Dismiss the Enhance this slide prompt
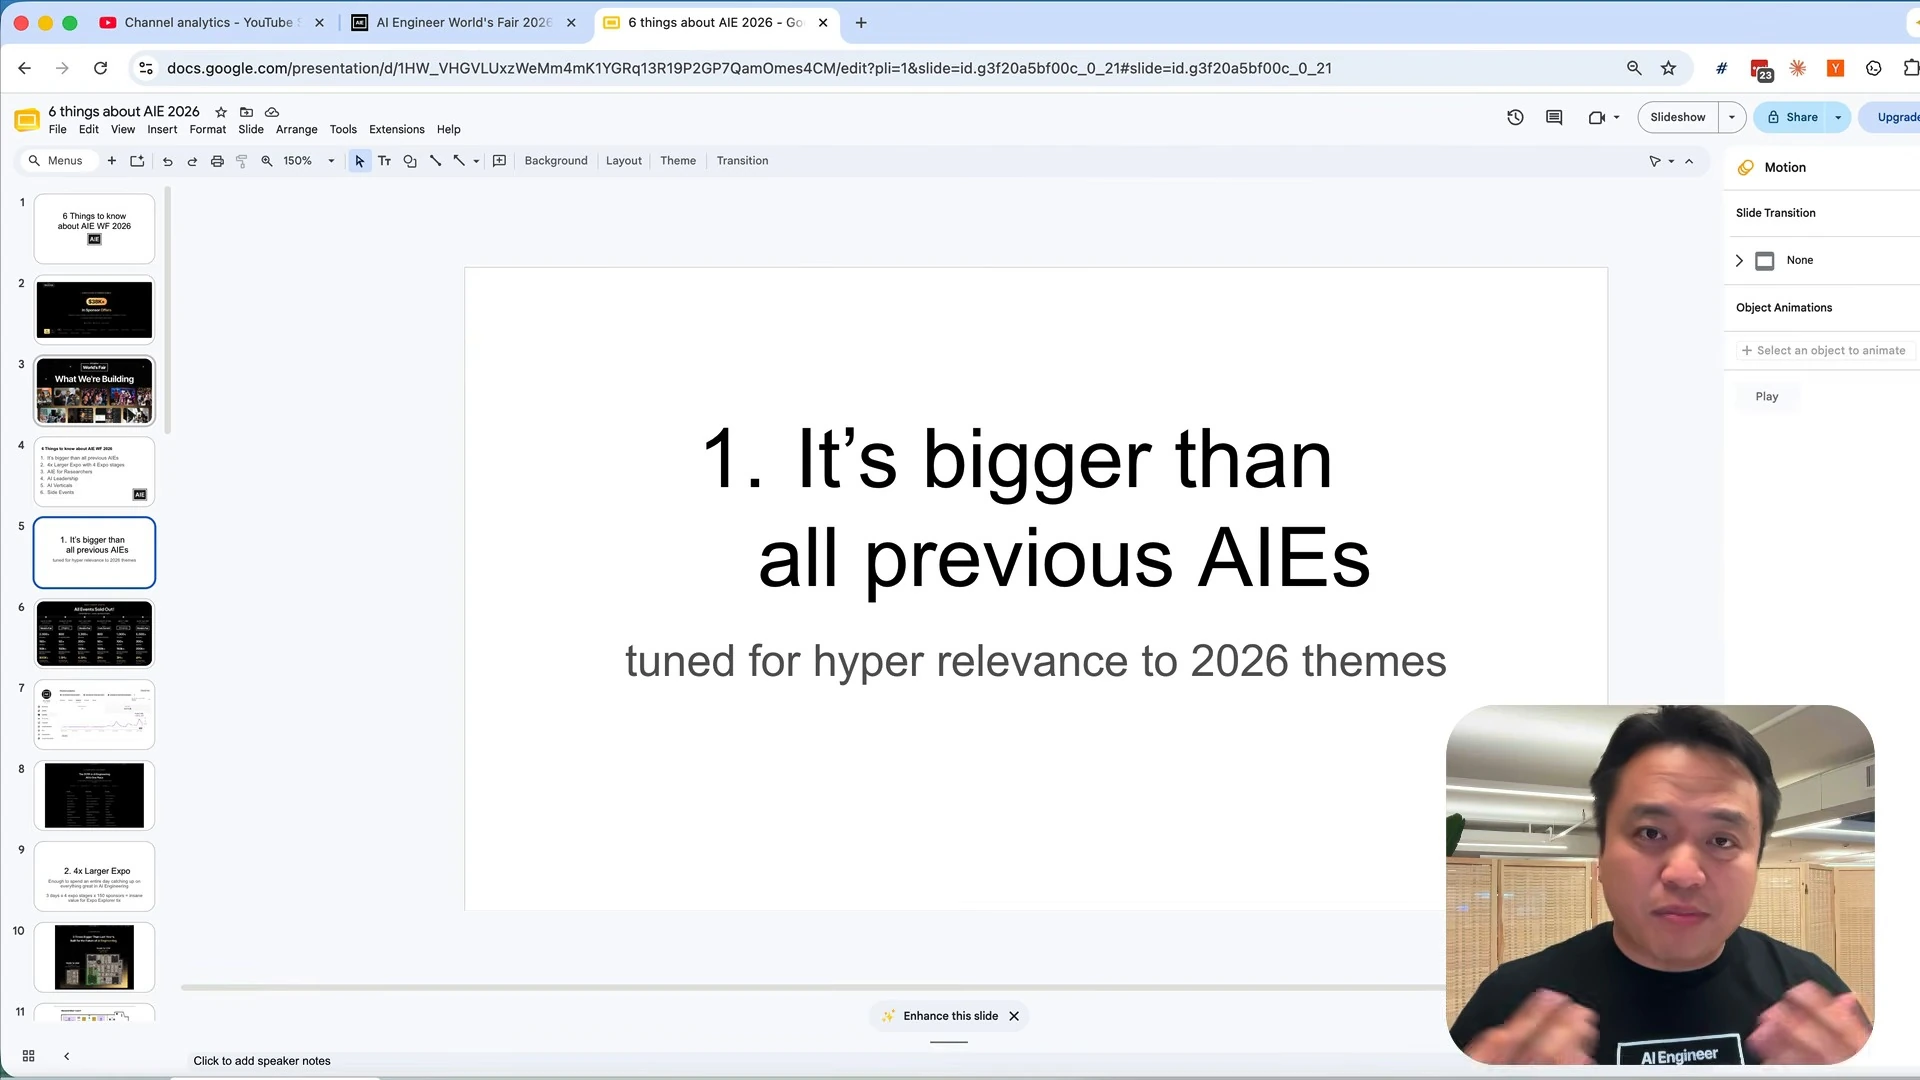This screenshot has height=1080, width=1920. coord(1014,1016)
